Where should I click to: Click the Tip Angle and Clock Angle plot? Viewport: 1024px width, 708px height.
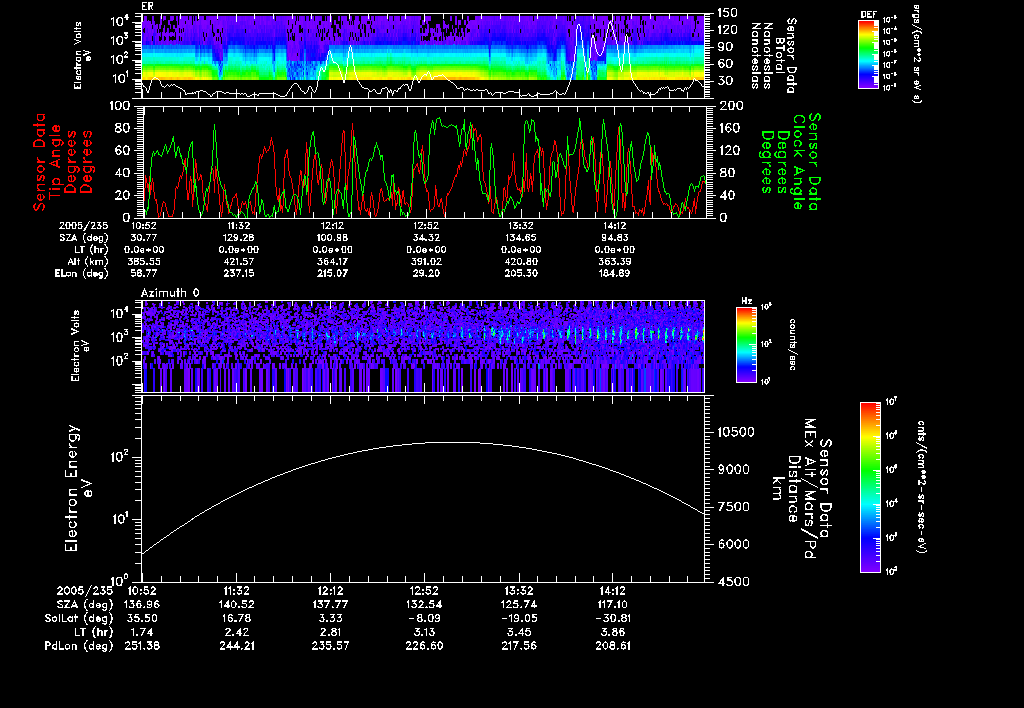(x=424, y=161)
